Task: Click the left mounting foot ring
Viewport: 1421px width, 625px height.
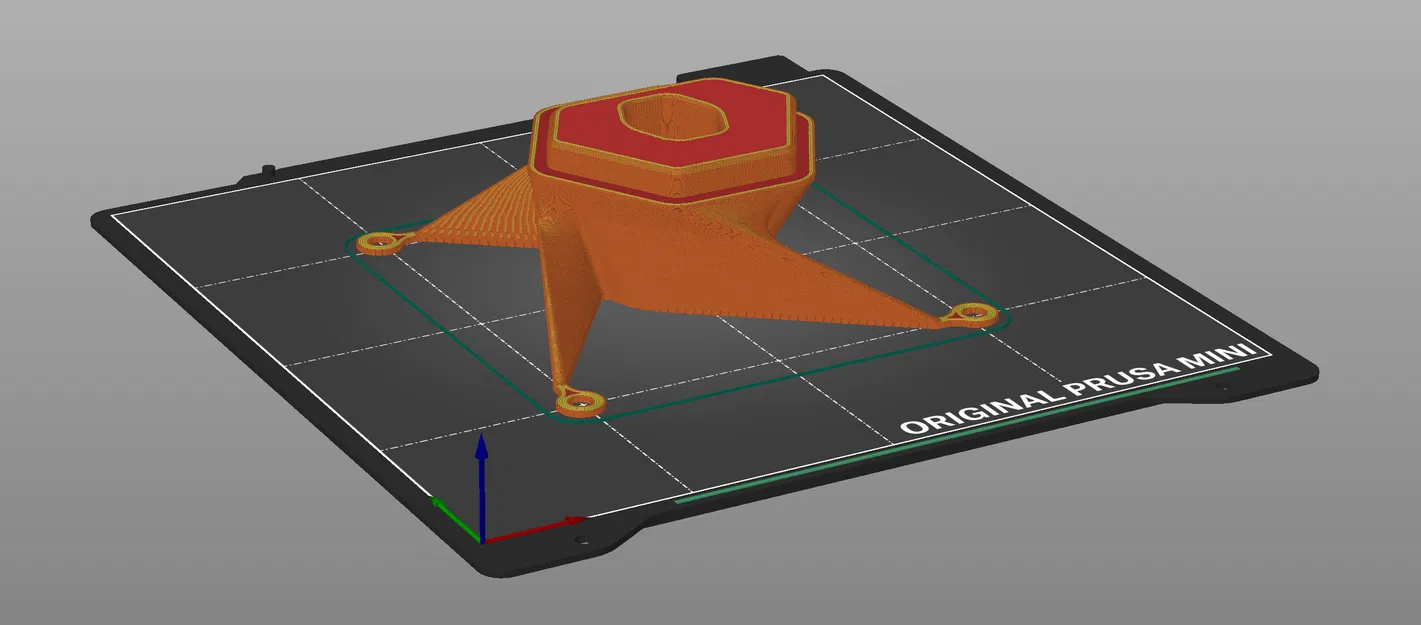Action: click(x=379, y=243)
